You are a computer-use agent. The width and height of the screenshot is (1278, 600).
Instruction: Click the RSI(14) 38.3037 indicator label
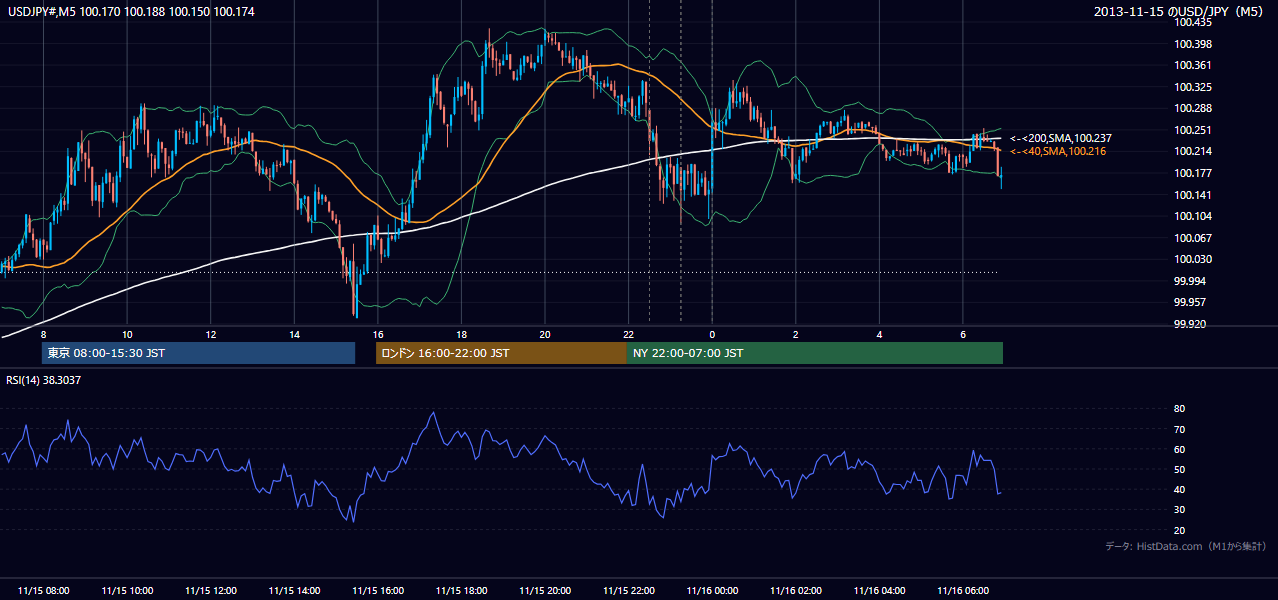[44, 380]
